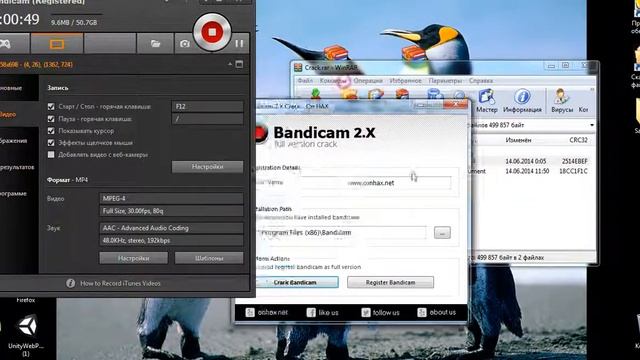This screenshot has height=360, width=640.
Task: Toggle Пауза hotkey checkbox
Action: click(x=51, y=119)
